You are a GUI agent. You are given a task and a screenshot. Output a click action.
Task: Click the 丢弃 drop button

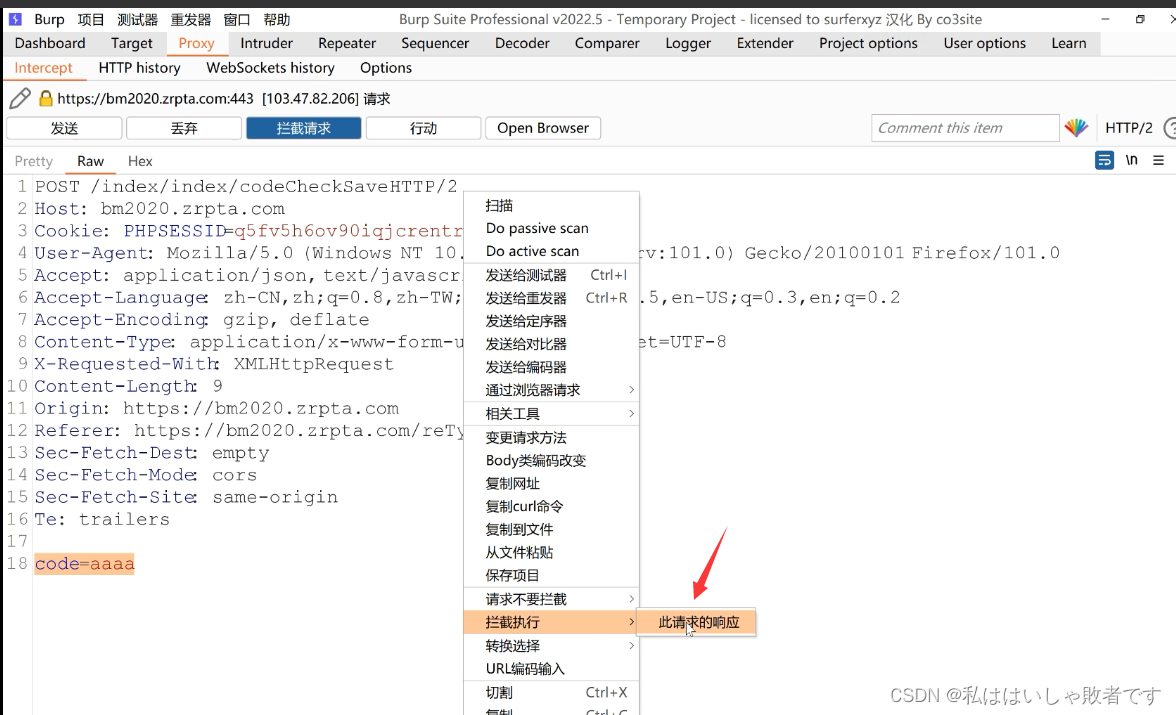pos(184,128)
